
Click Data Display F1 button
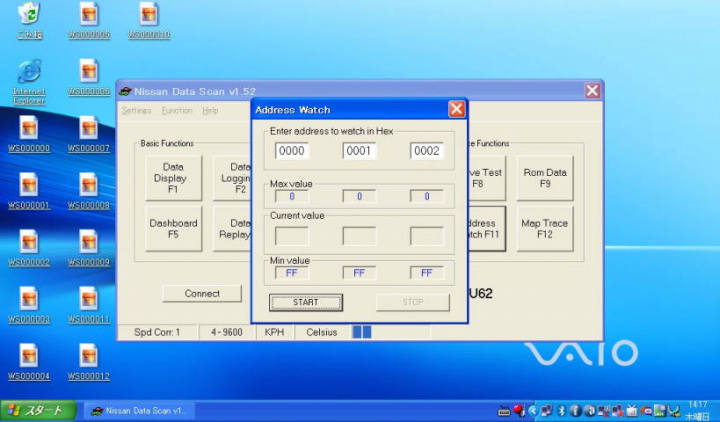tap(174, 178)
